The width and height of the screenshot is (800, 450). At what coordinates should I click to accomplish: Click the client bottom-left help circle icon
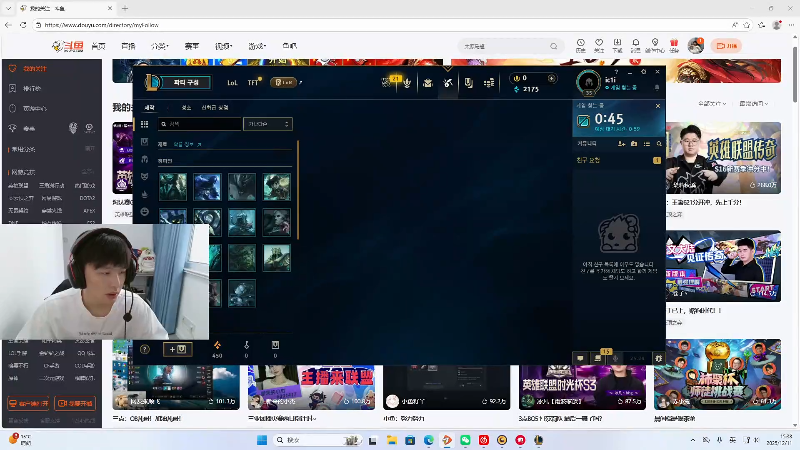coord(145,349)
